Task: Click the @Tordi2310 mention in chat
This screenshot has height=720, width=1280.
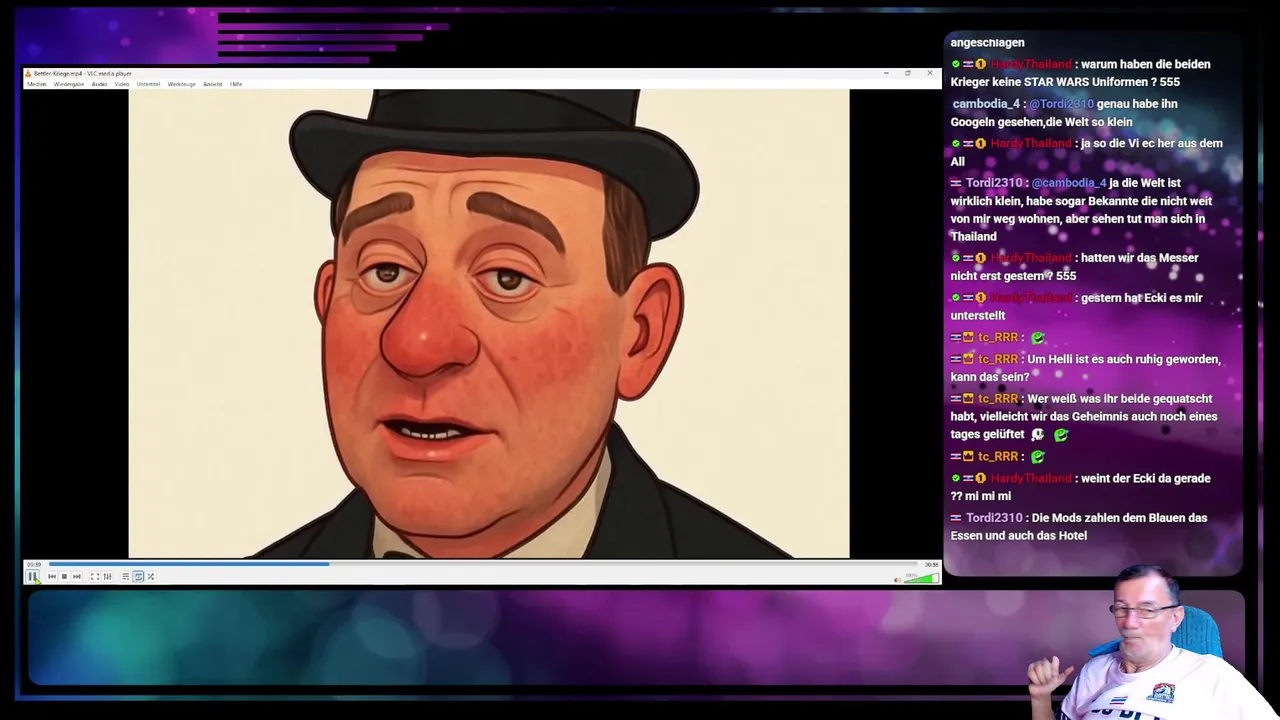Action: coord(1061,104)
